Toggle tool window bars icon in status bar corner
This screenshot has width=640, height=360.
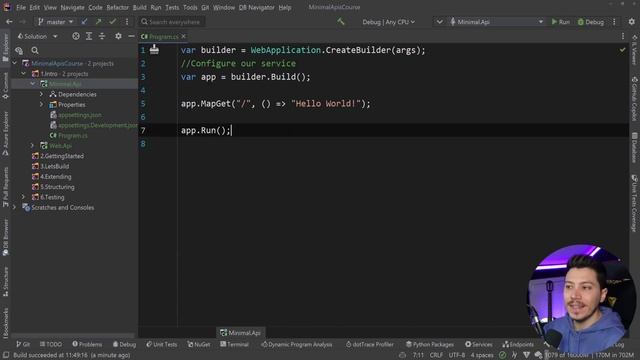6,355
